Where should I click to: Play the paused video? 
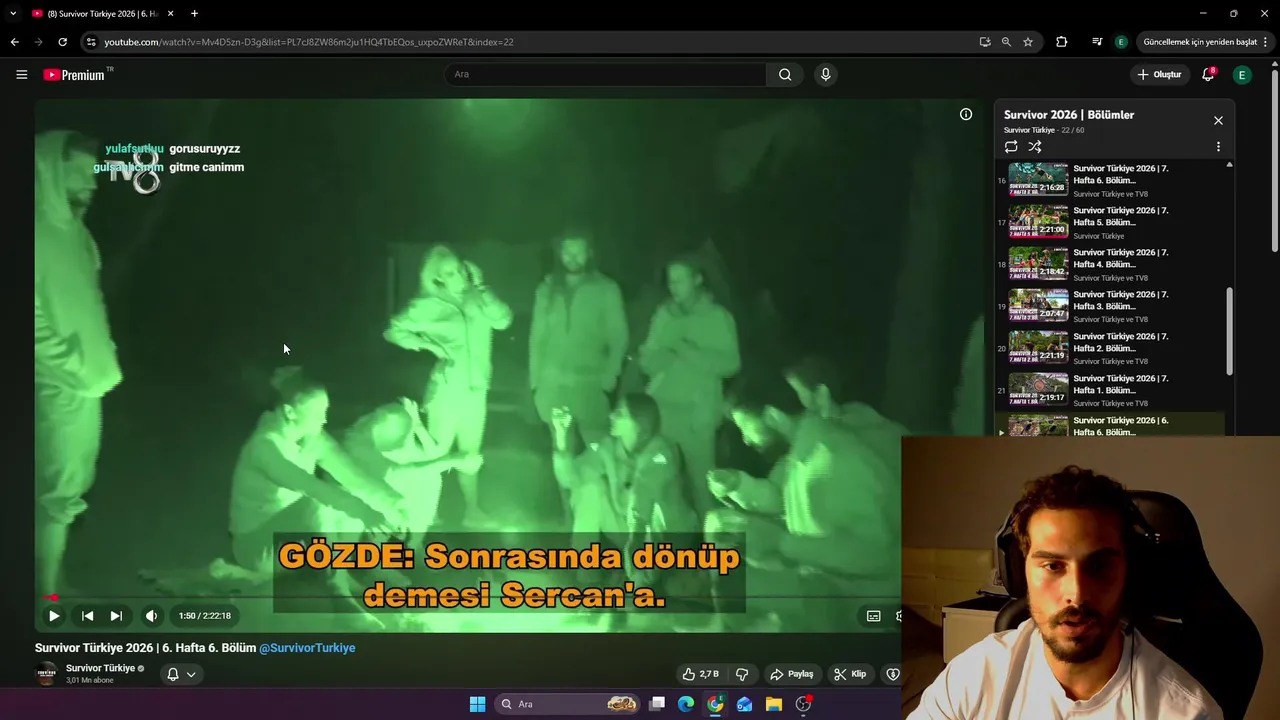click(54, 616)
